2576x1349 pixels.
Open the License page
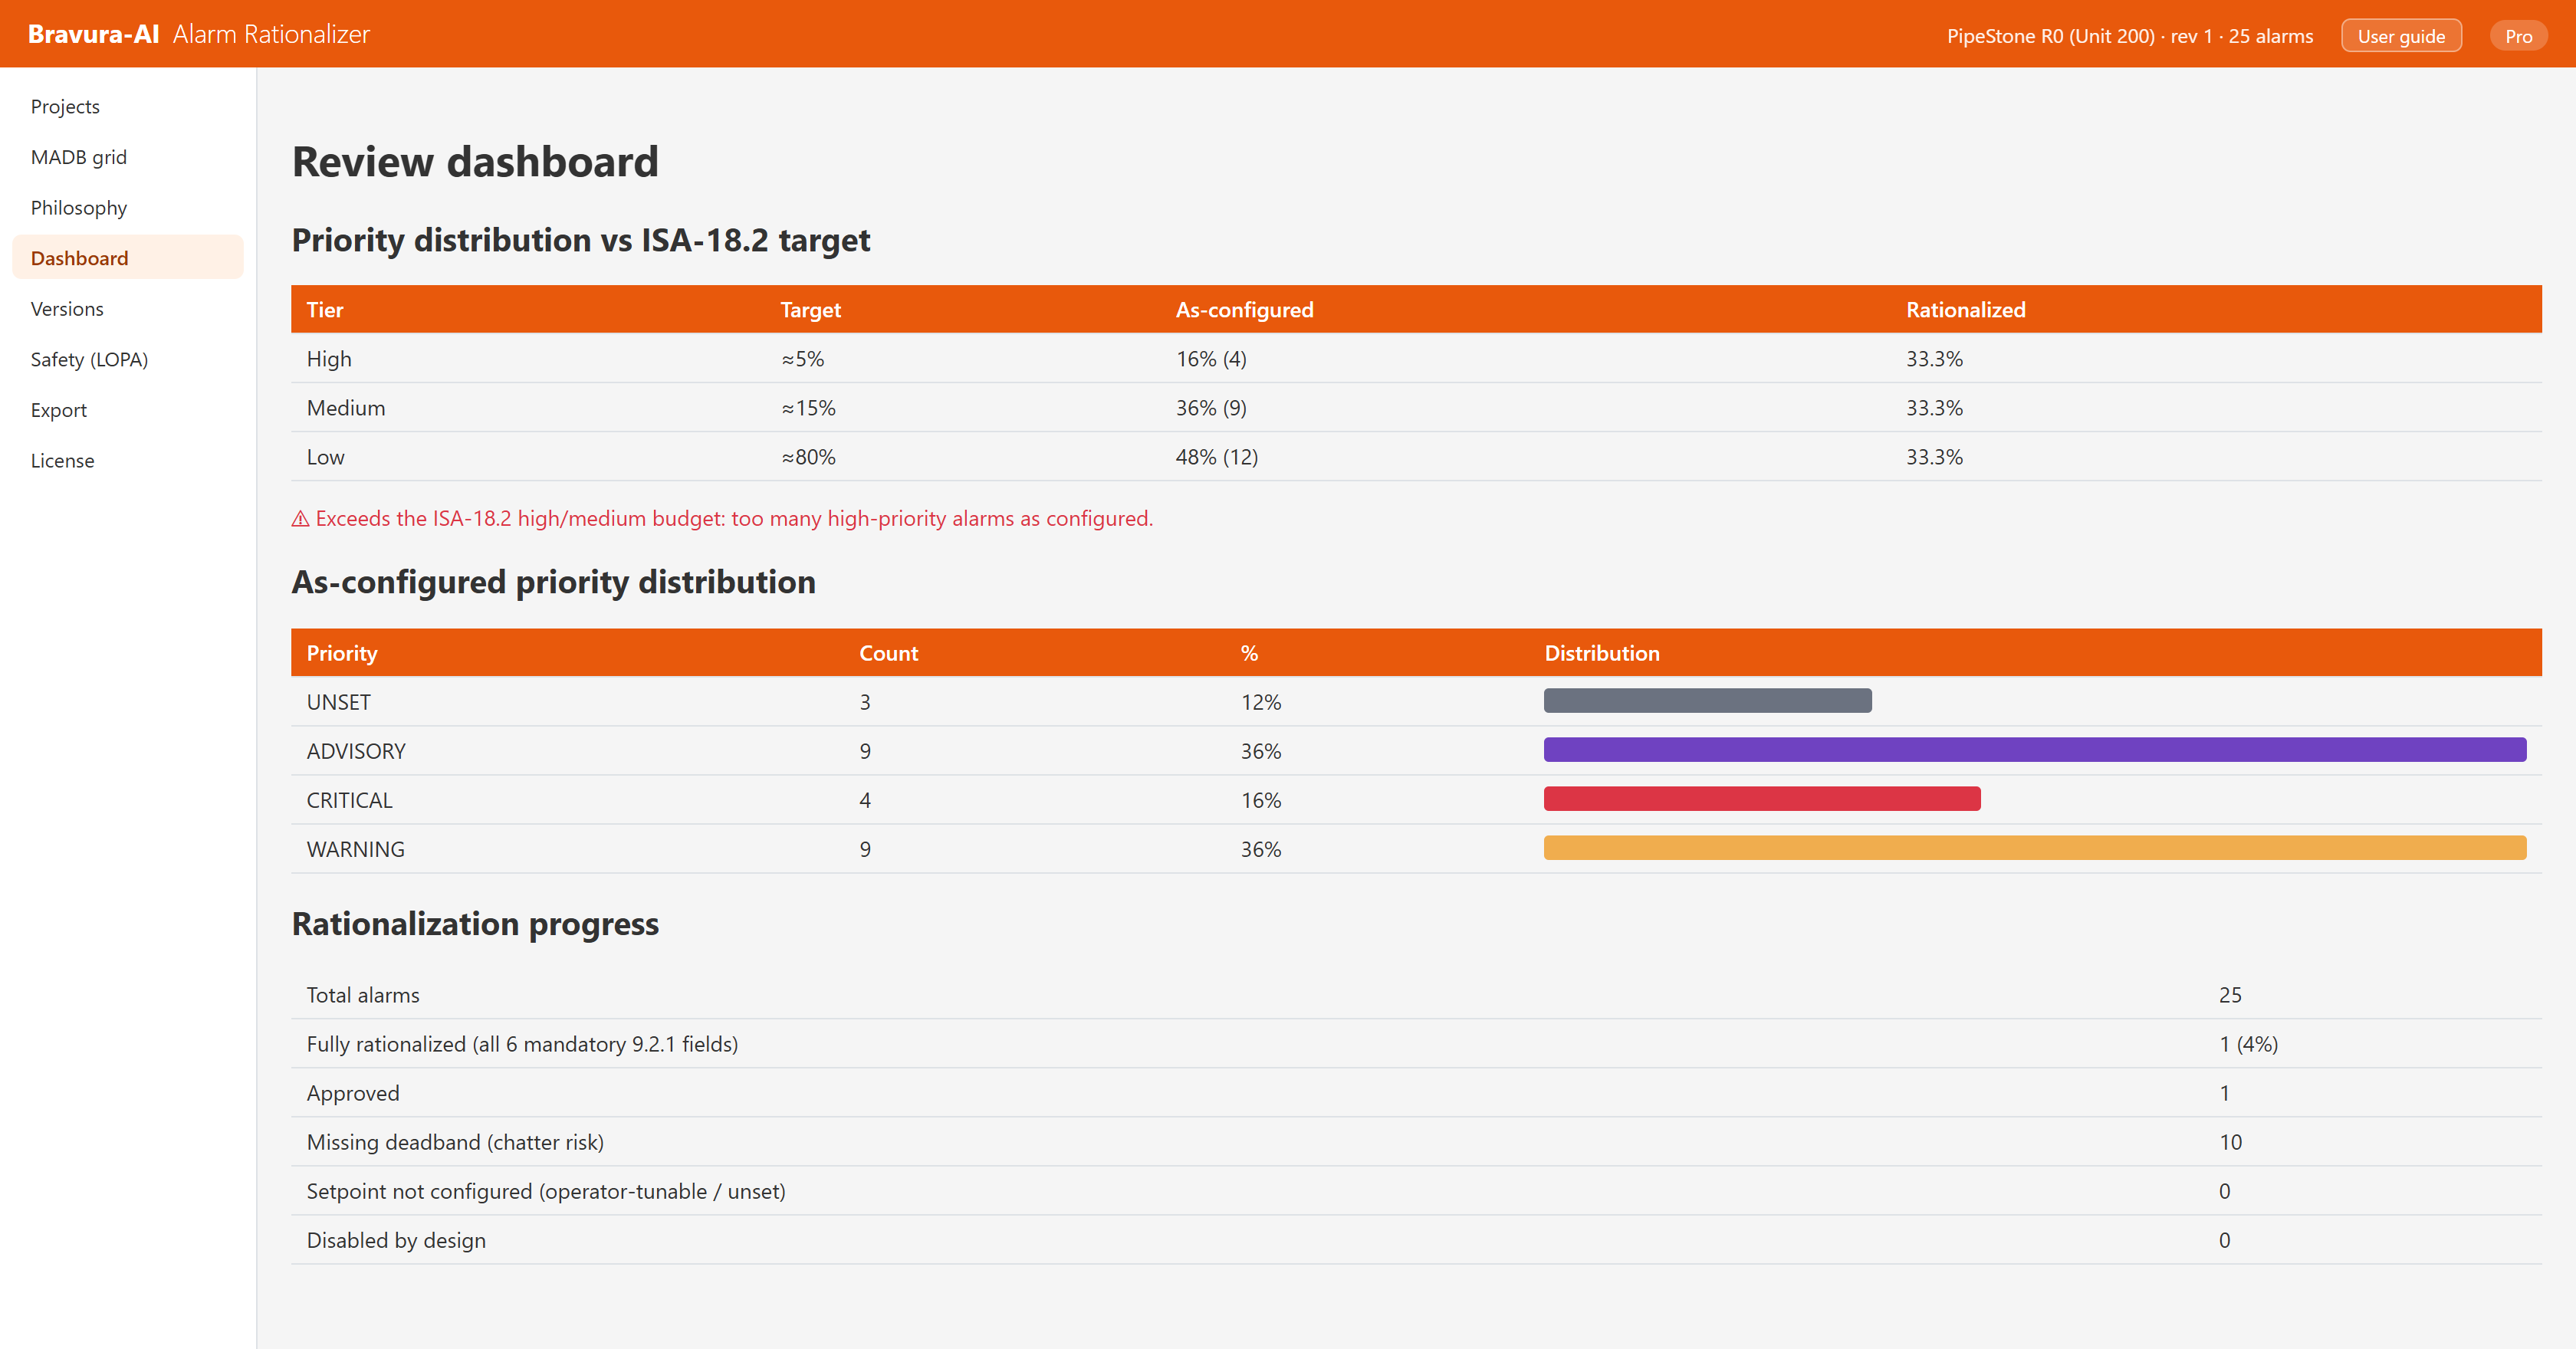(128, 460)
